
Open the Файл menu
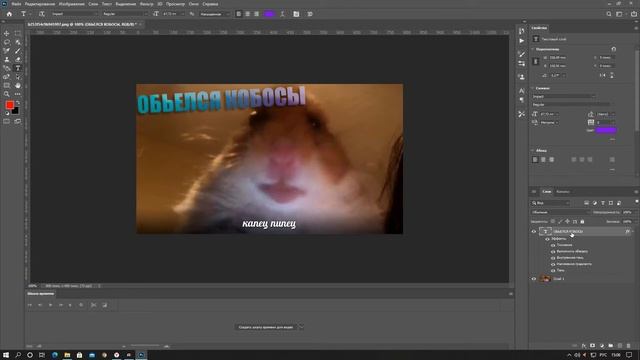pyautogui.click(x=16, y=4)
